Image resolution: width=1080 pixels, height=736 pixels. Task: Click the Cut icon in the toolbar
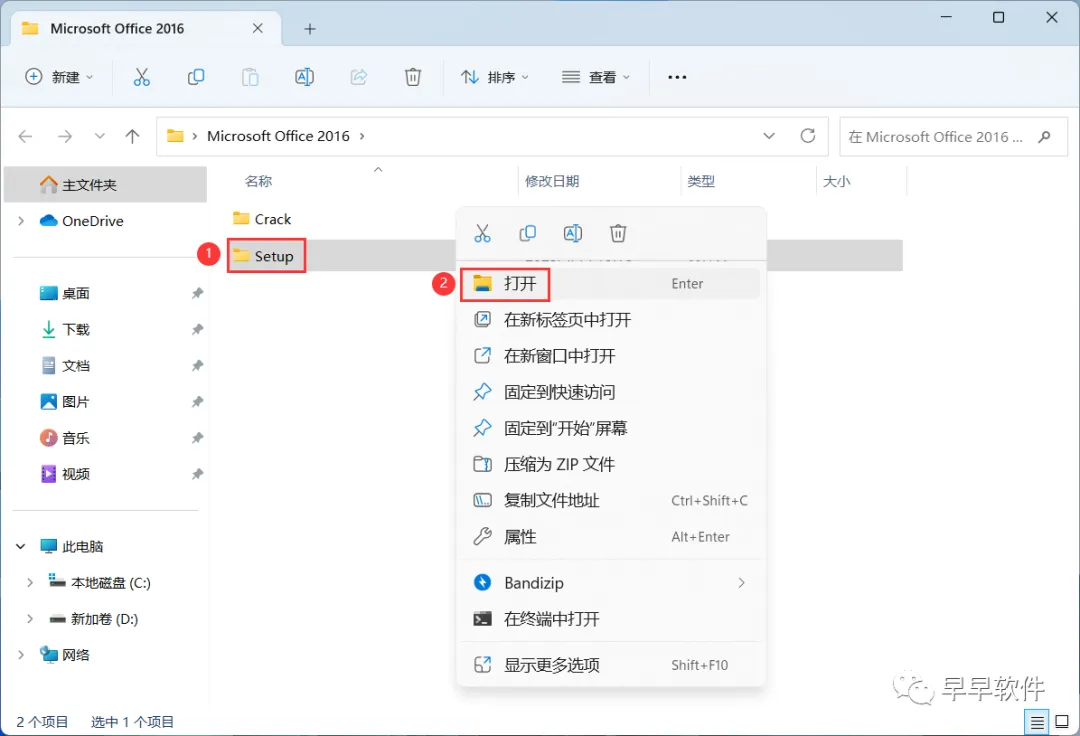point(141,77)
